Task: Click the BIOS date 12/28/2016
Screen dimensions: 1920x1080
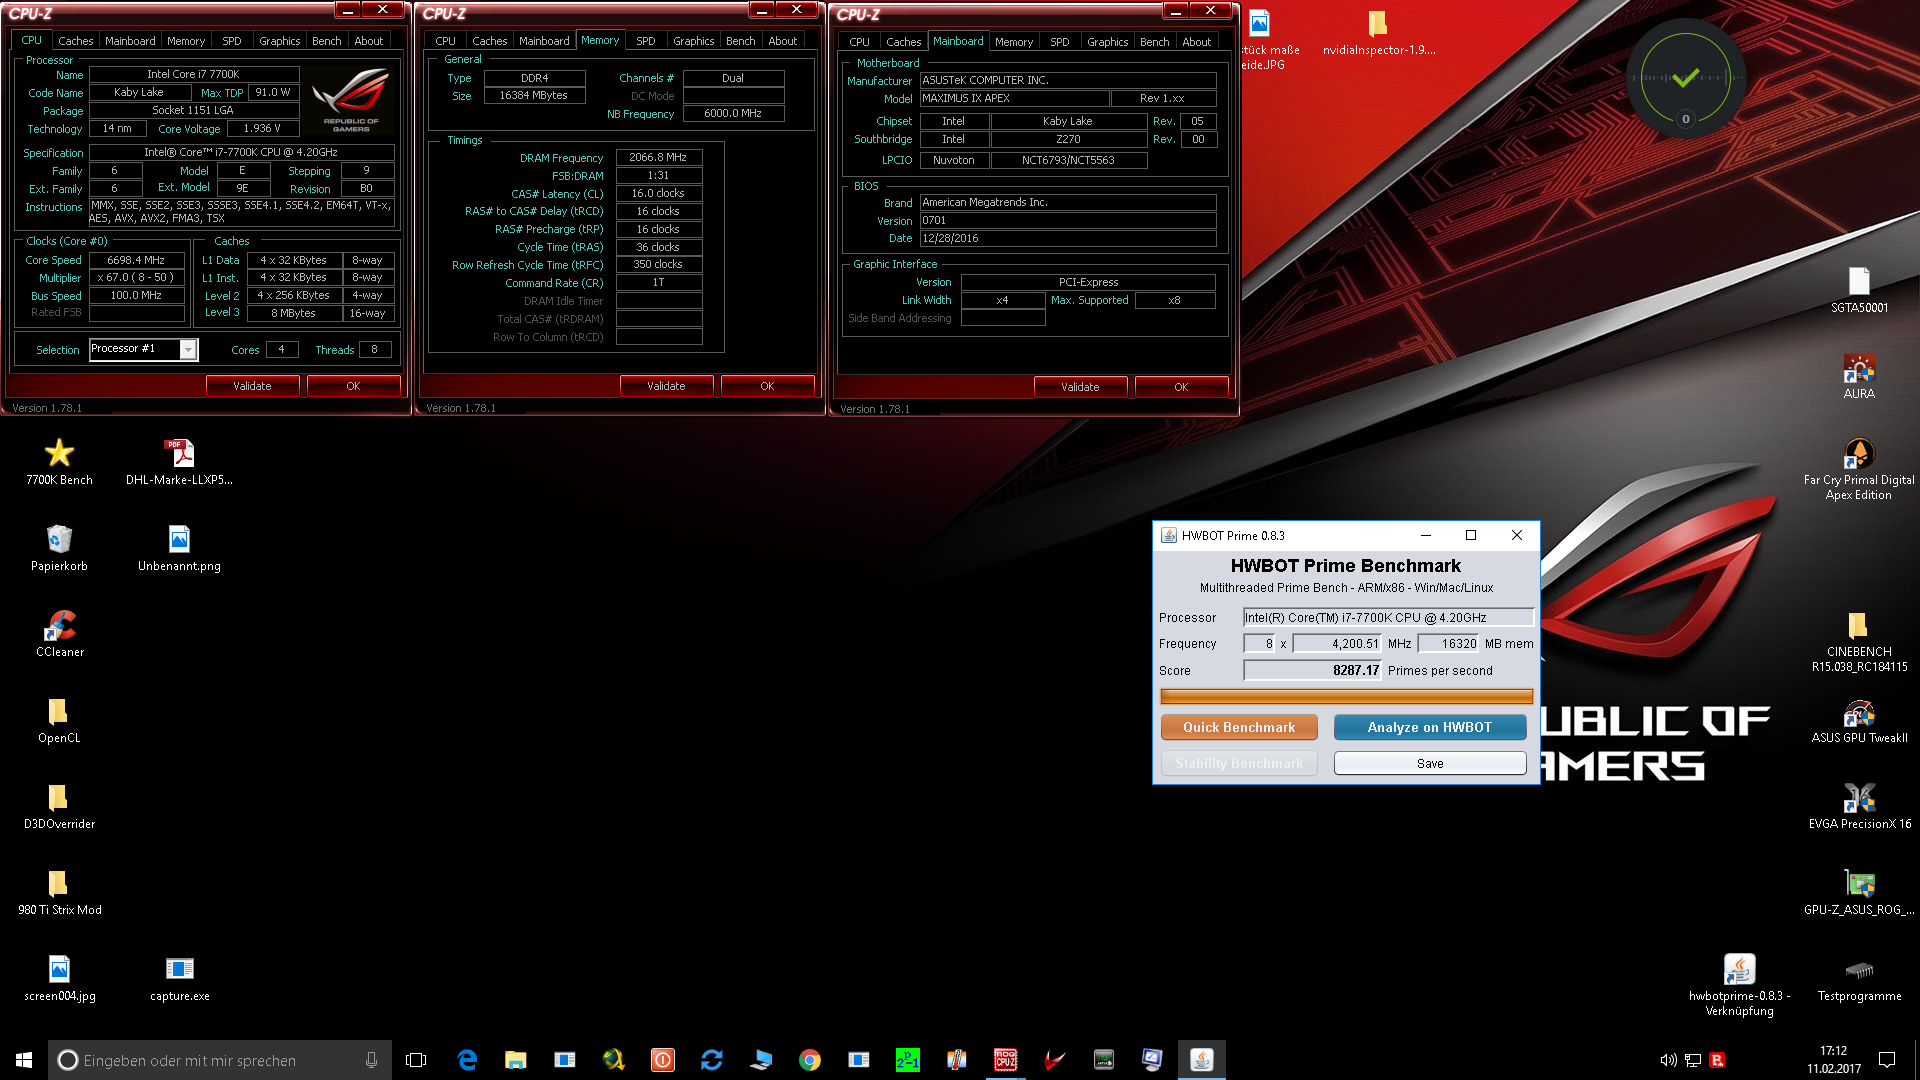Action: pyautogui.click(x=1067, y=238)
